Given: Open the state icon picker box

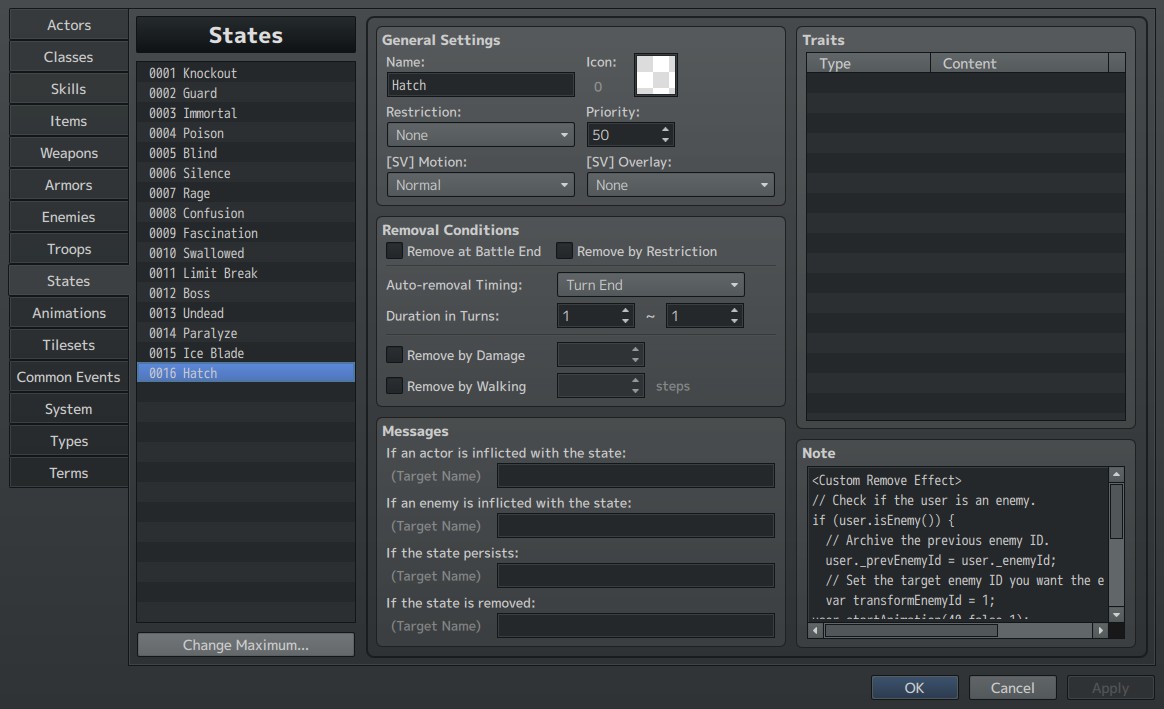Looking at the screenshot, I should point(655,75).
